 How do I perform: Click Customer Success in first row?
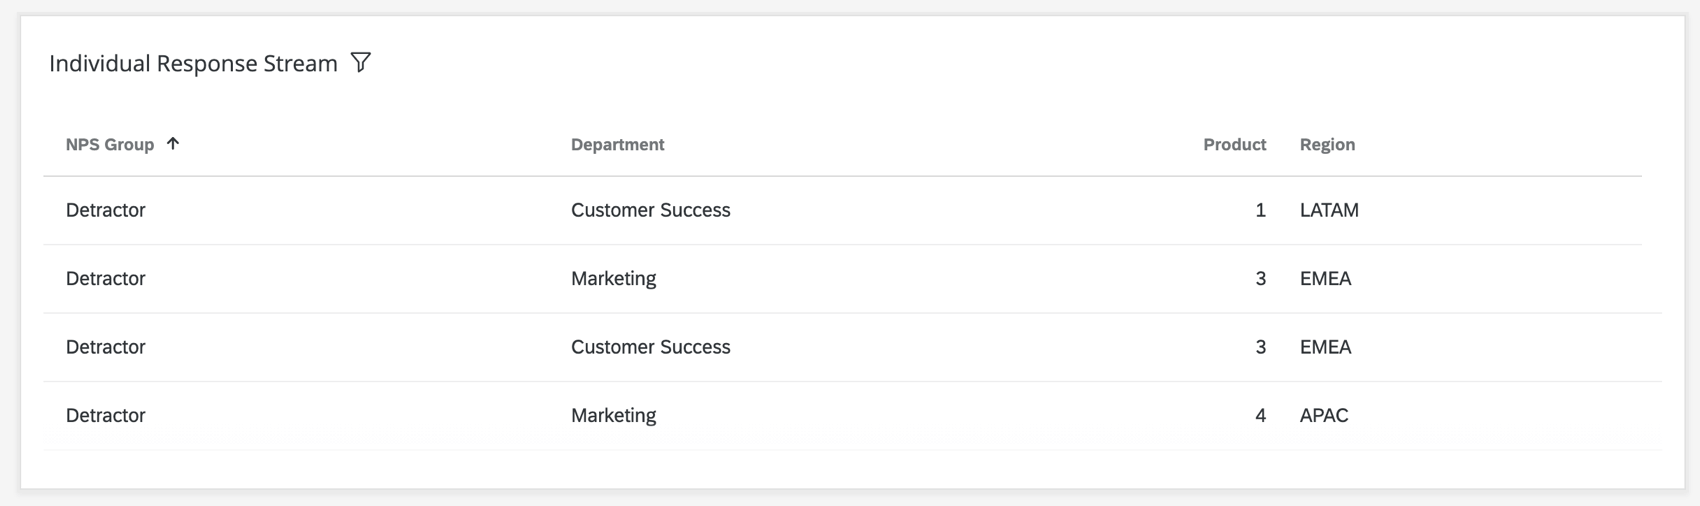tap(650, 211)
